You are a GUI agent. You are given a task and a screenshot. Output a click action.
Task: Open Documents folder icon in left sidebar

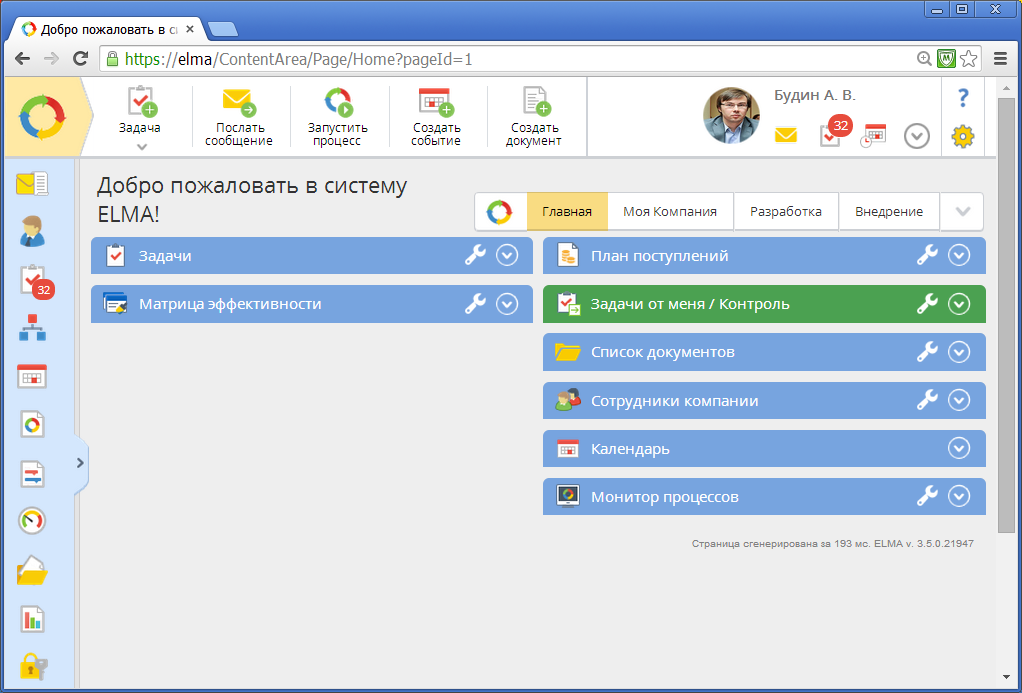32,570
